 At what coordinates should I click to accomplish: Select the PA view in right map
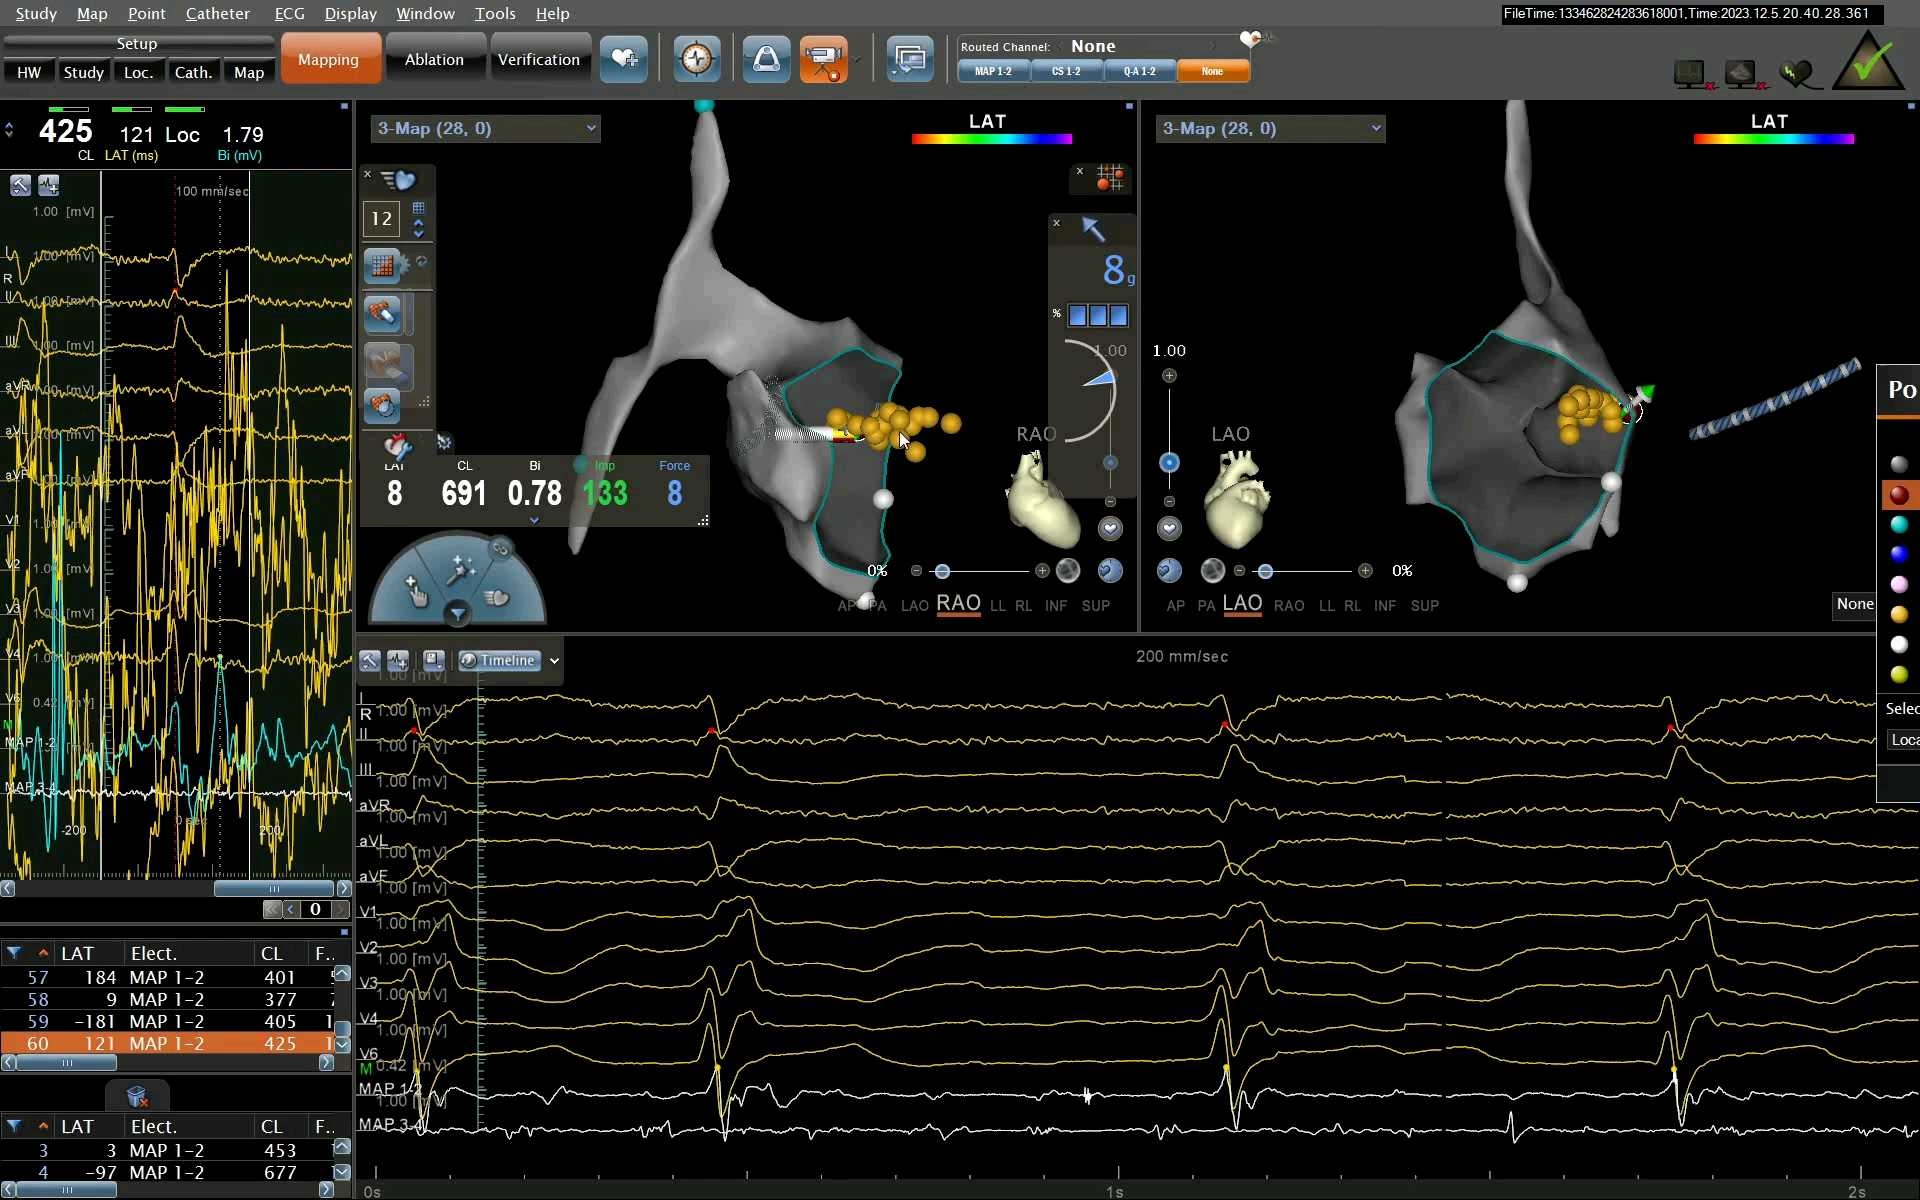1206,605
